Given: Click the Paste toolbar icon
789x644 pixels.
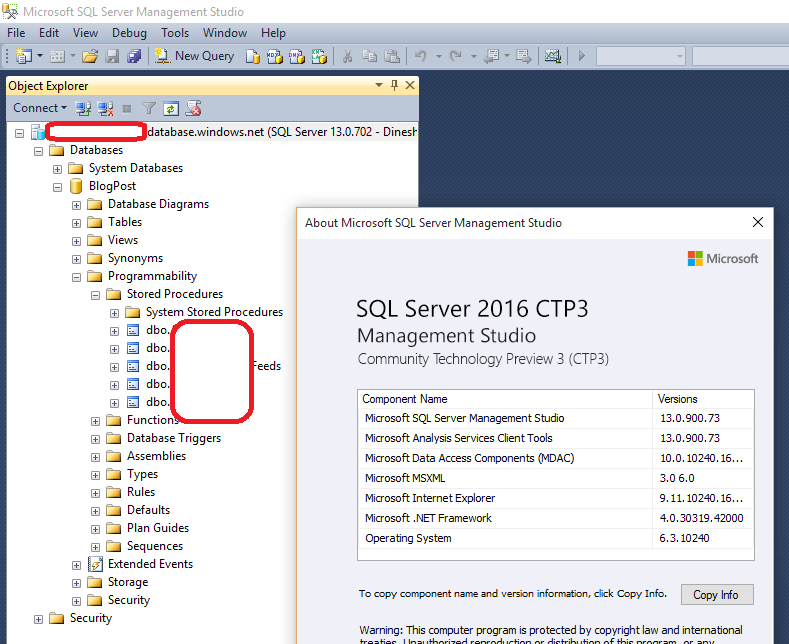Looking at the screenshot, I should [392, 56].
